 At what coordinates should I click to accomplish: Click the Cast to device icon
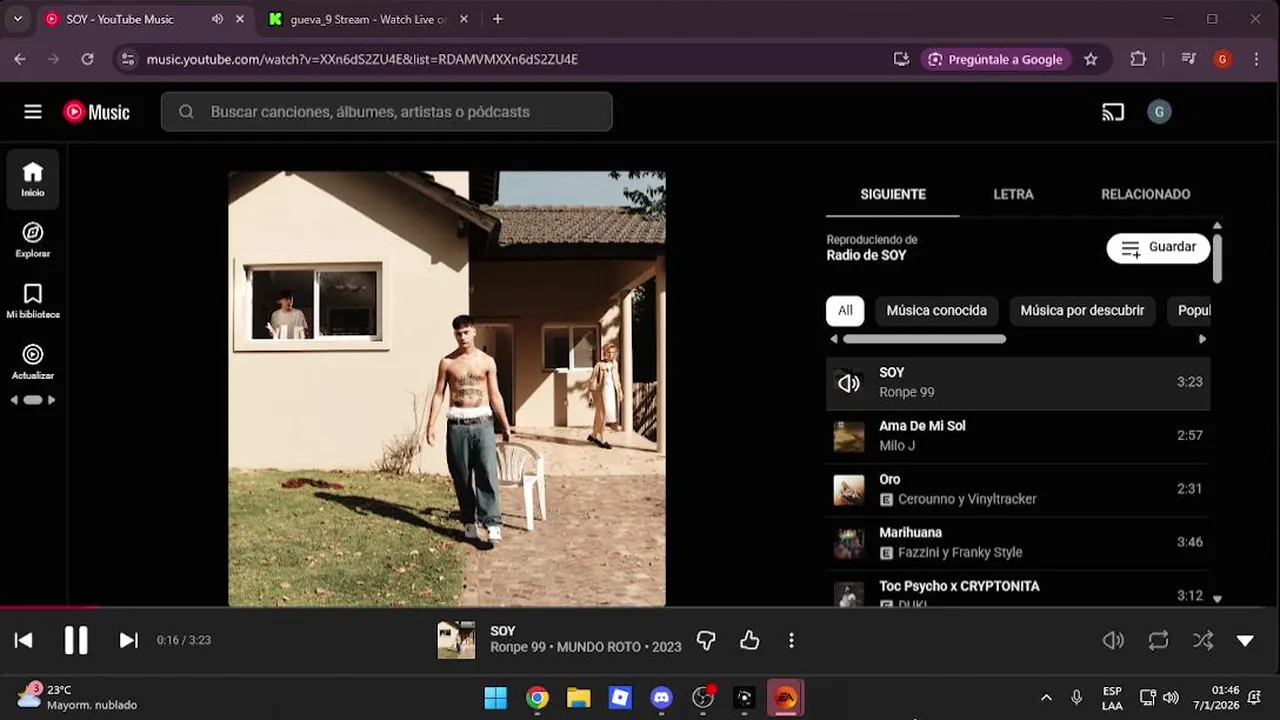[1113, 112]
